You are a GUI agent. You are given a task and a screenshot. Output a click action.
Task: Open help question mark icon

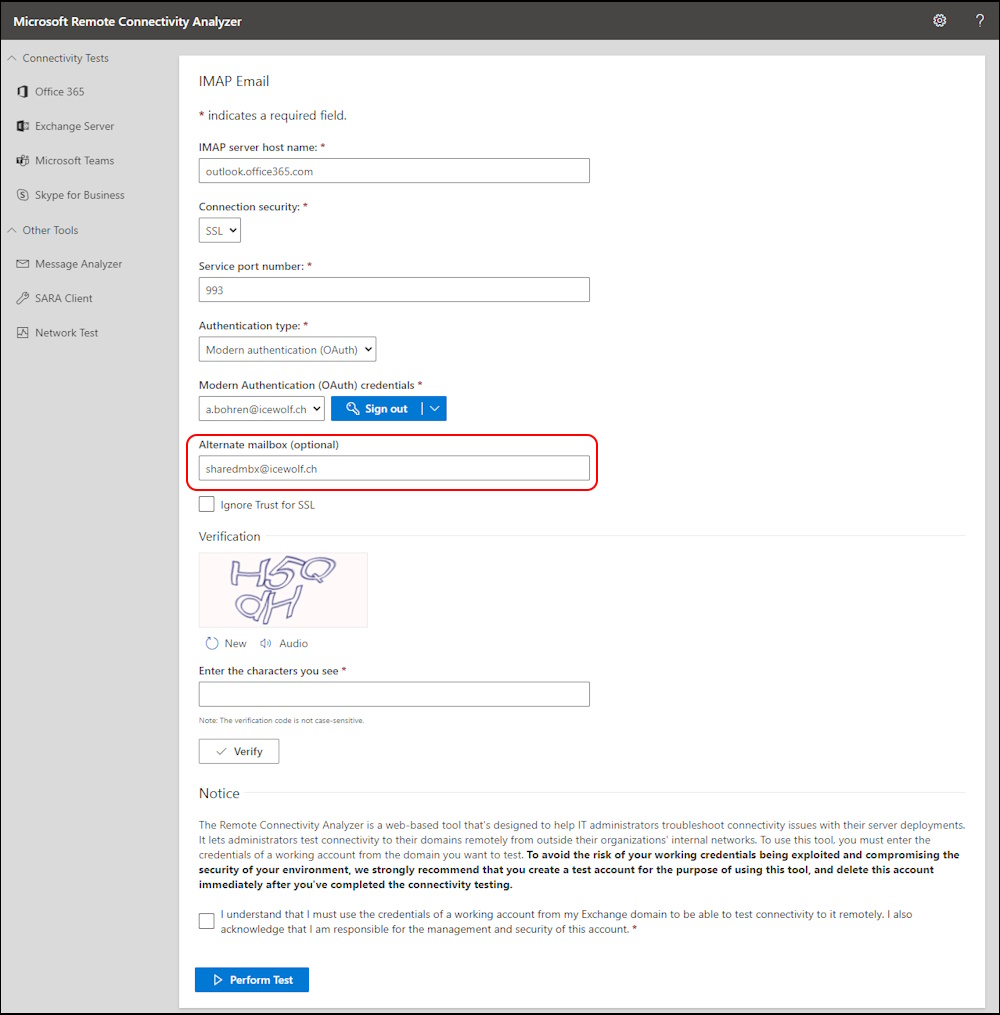[x=980, y=21]
